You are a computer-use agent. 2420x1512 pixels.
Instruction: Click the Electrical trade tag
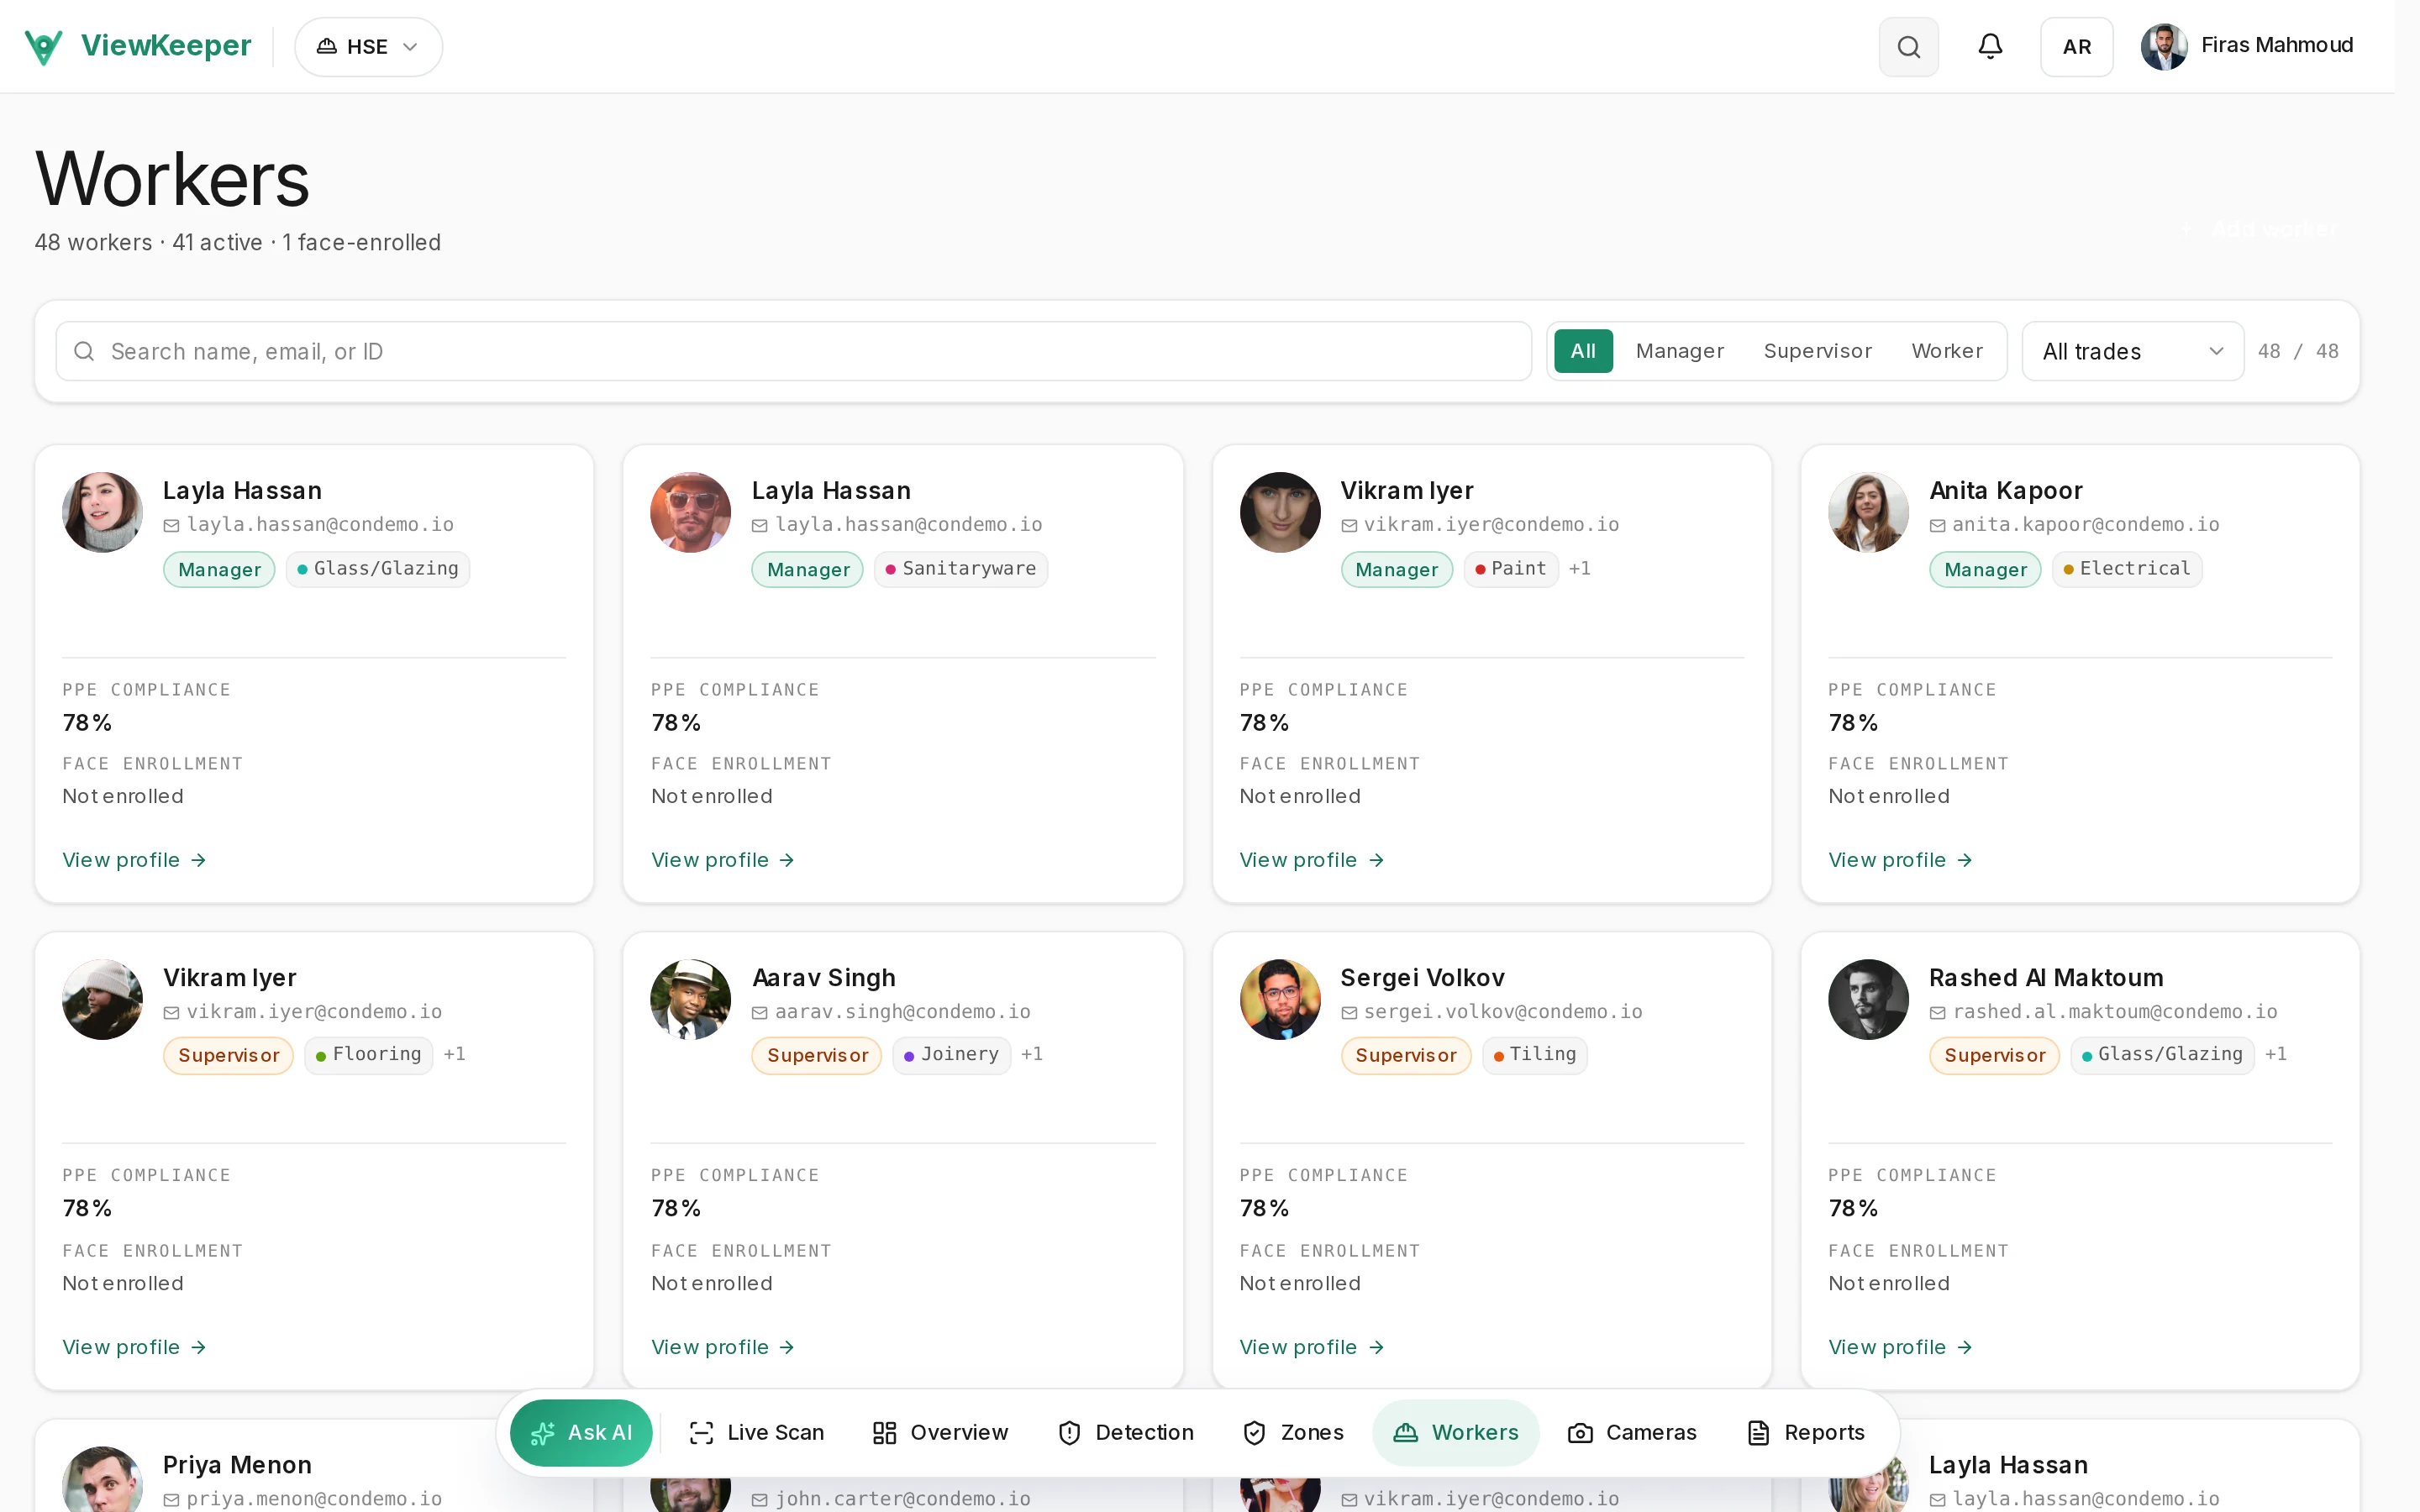pos(2126,569)
